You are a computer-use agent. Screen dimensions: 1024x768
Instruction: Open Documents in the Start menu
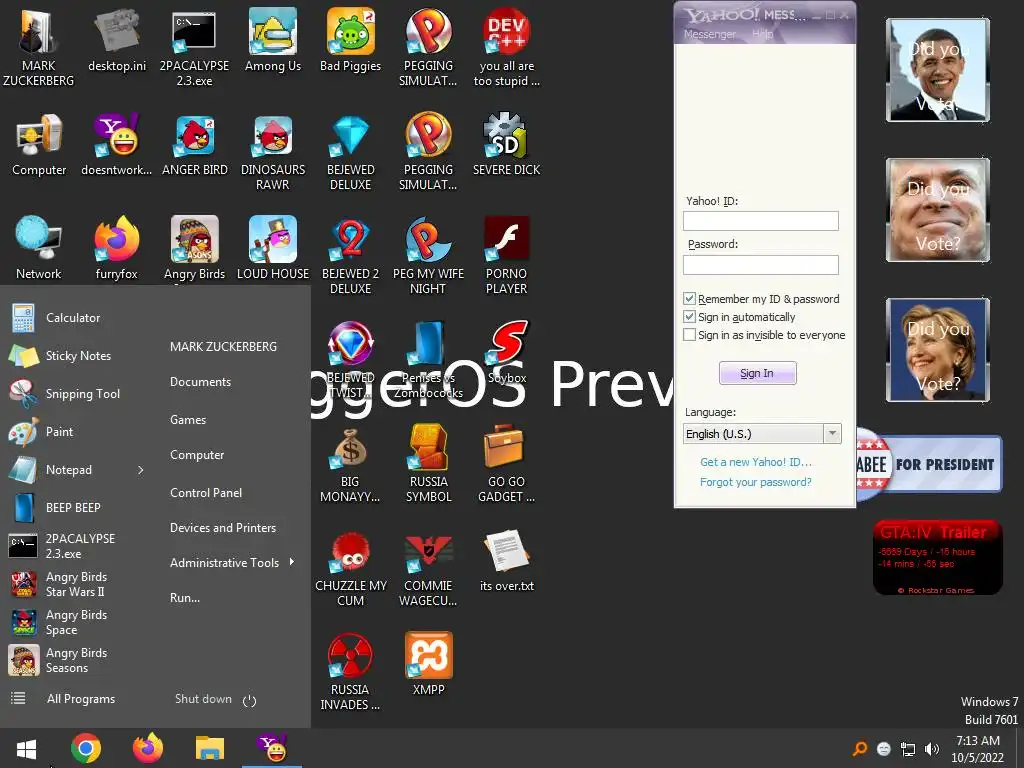(x=200, y=382)
